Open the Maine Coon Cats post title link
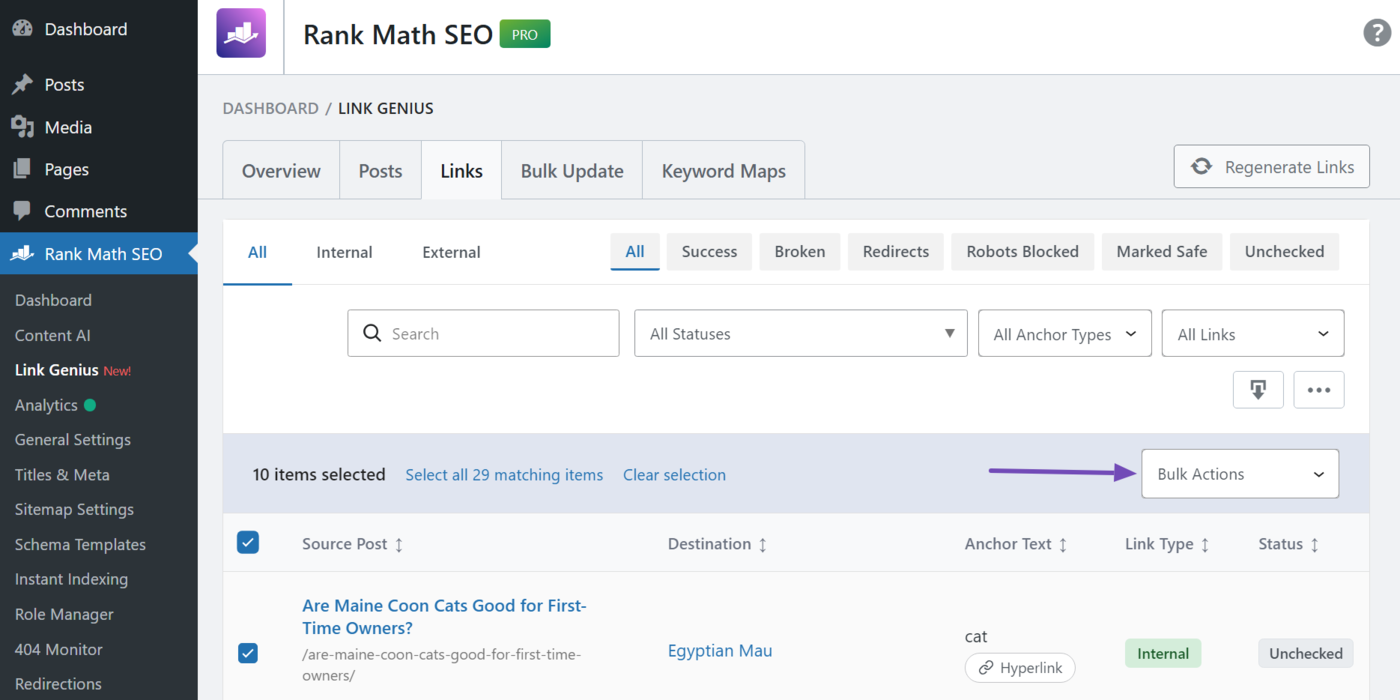This screenshot has height=700, width=1400. [x=444, y=617]
